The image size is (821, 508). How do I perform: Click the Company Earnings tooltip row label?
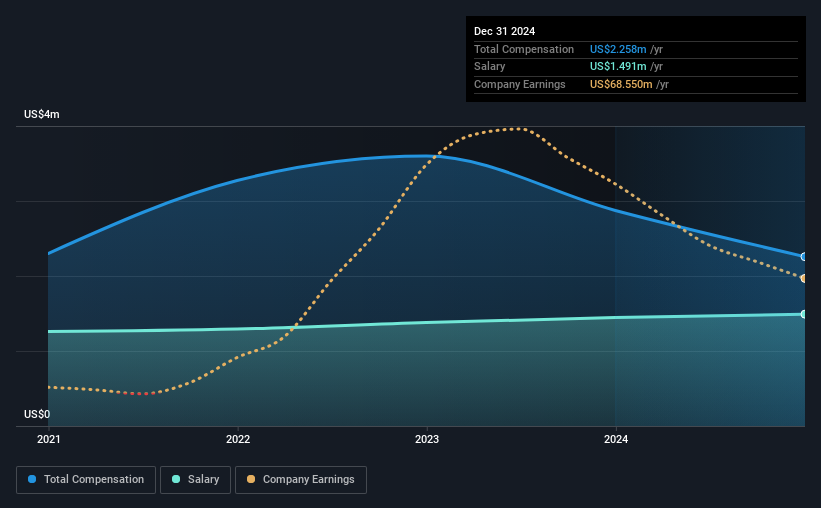tap(520, 84)
